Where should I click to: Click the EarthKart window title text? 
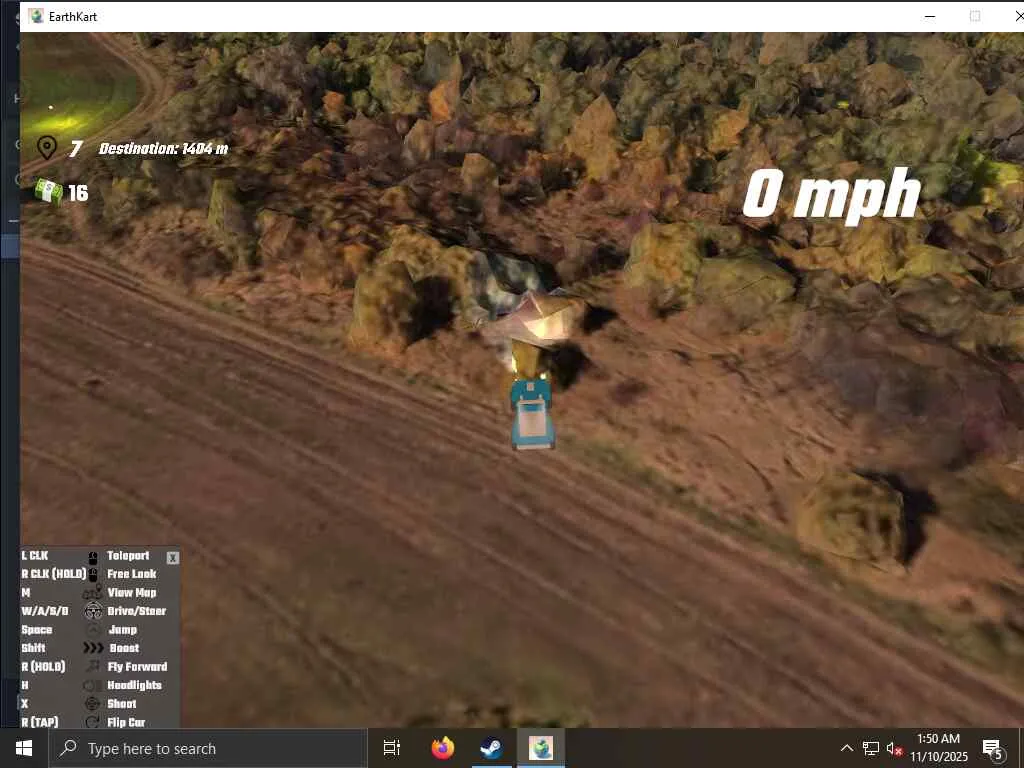[72, 17]
